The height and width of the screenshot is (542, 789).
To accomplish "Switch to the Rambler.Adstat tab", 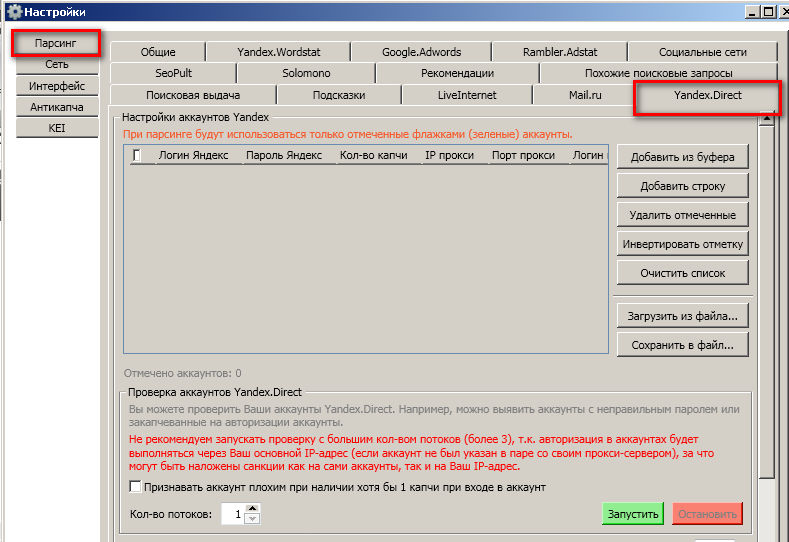I will pos(560,52).
